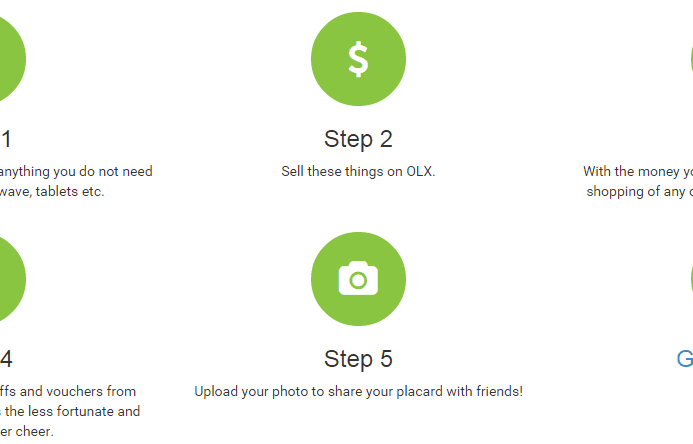Click the large numeral 4 heading
The height and width of the screenshot is (444, 693).
6,359
